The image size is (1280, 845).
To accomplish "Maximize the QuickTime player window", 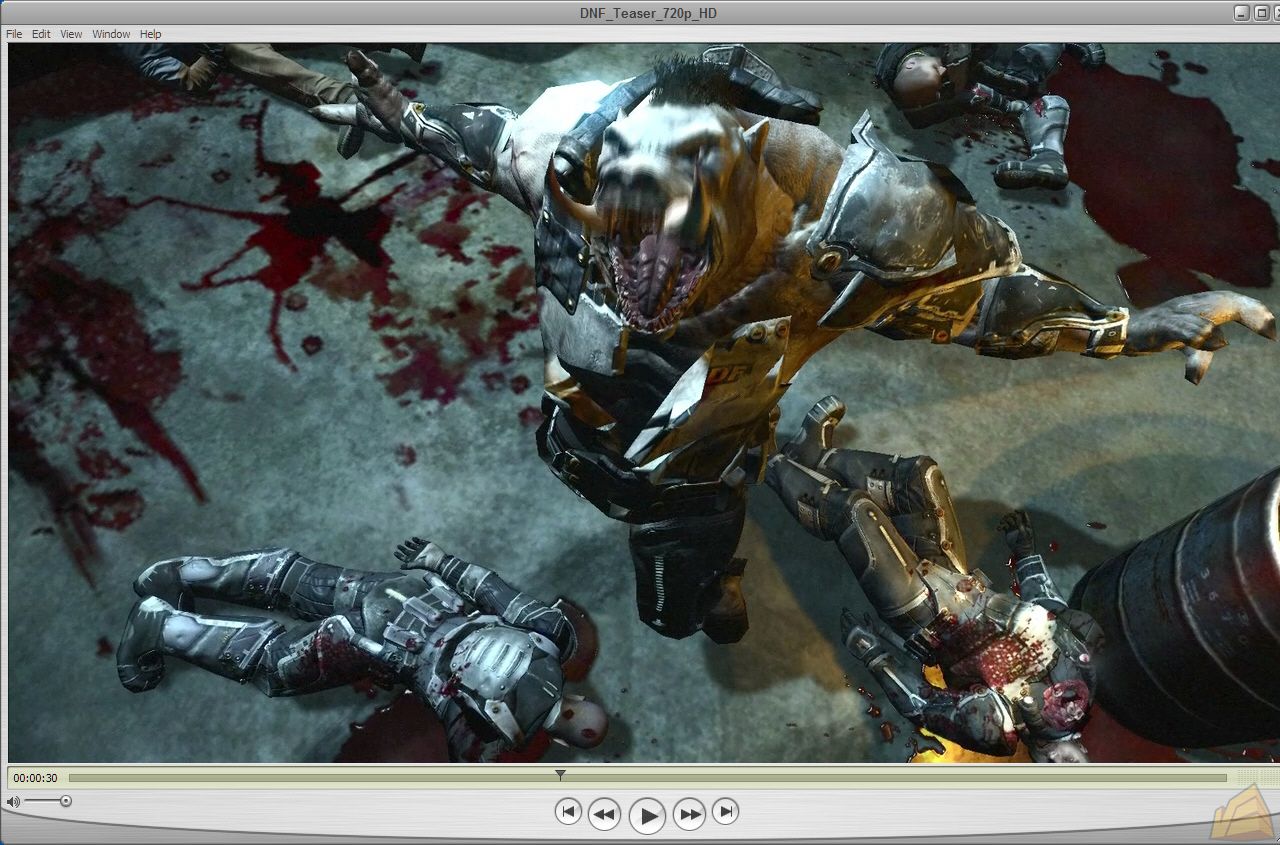I will coord(1261,13).
